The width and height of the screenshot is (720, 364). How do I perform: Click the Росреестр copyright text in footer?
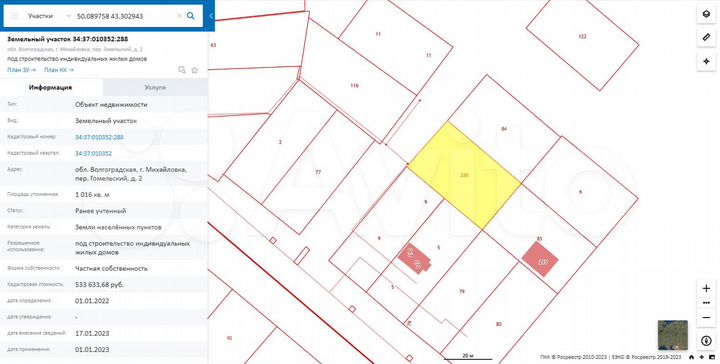[611, 357]
